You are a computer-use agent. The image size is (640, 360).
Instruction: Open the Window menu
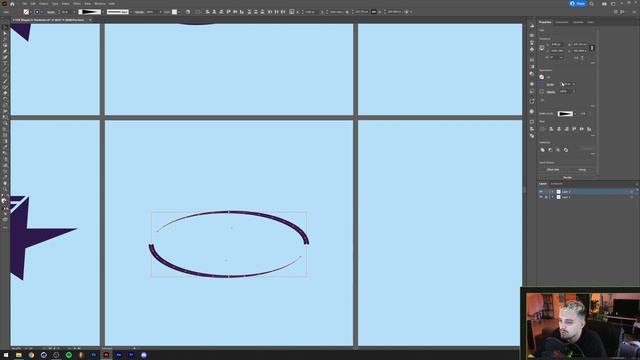(x=100, y=4)
